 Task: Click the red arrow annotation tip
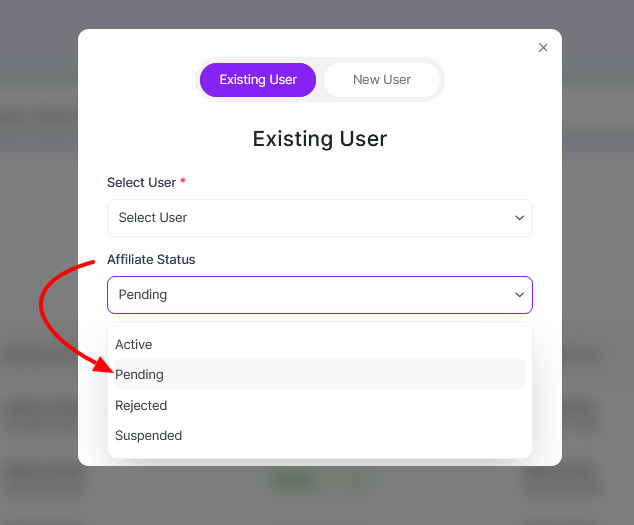[x=110, y=368]
